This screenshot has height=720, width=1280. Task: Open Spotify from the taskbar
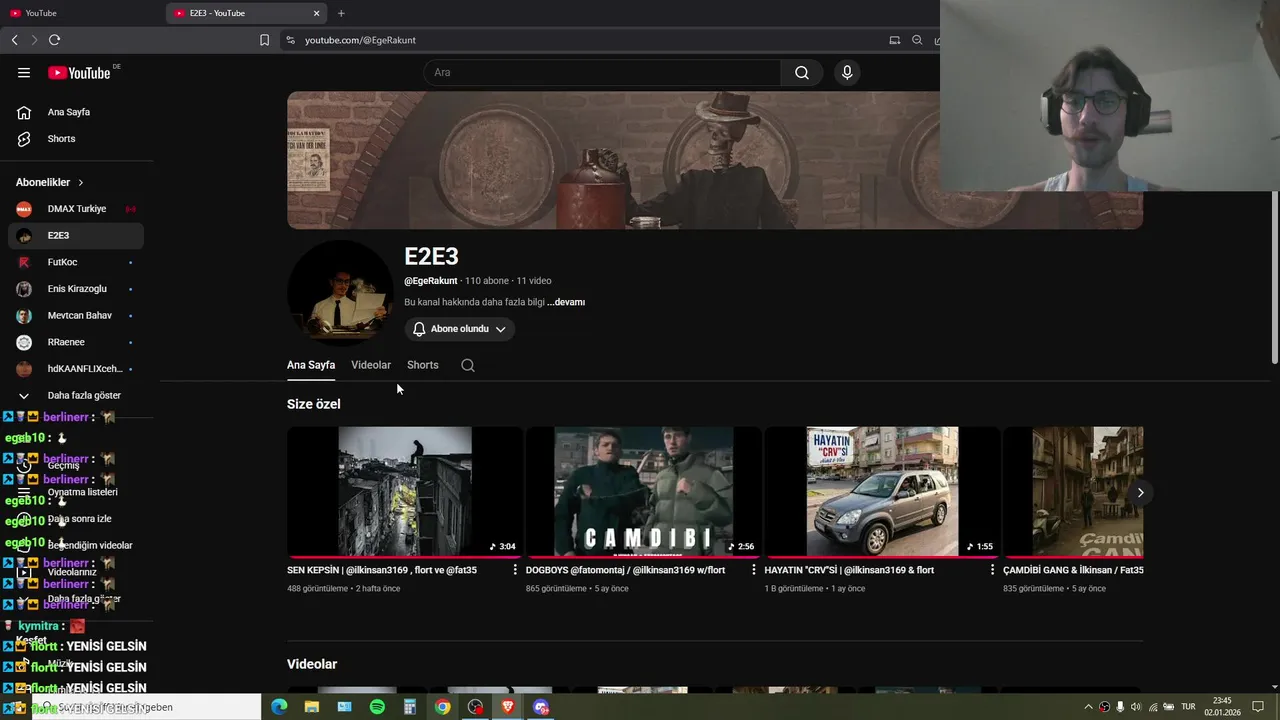point(377,707)
